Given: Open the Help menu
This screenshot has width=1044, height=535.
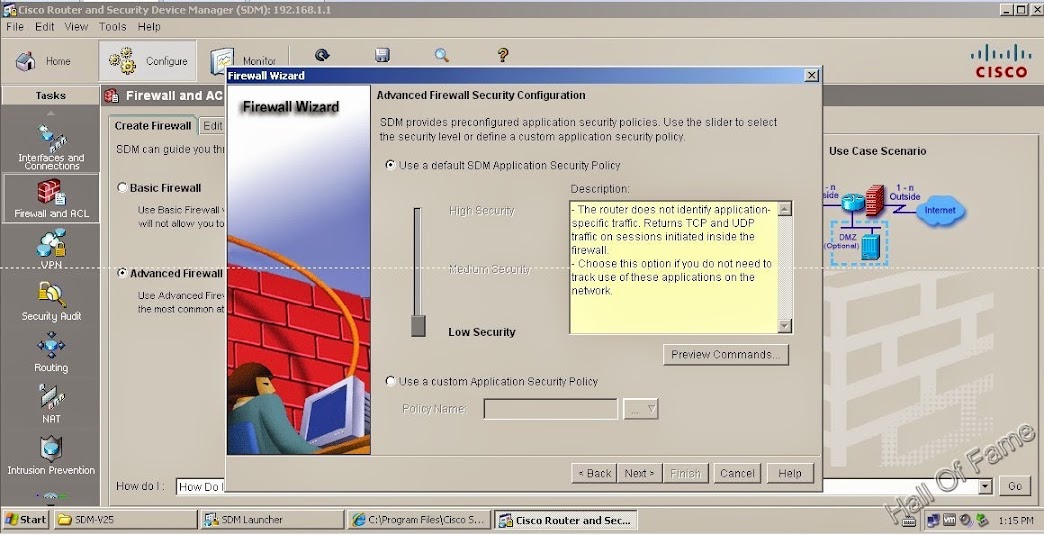Looking at the screenshot, I should click(x=149, y=27).
